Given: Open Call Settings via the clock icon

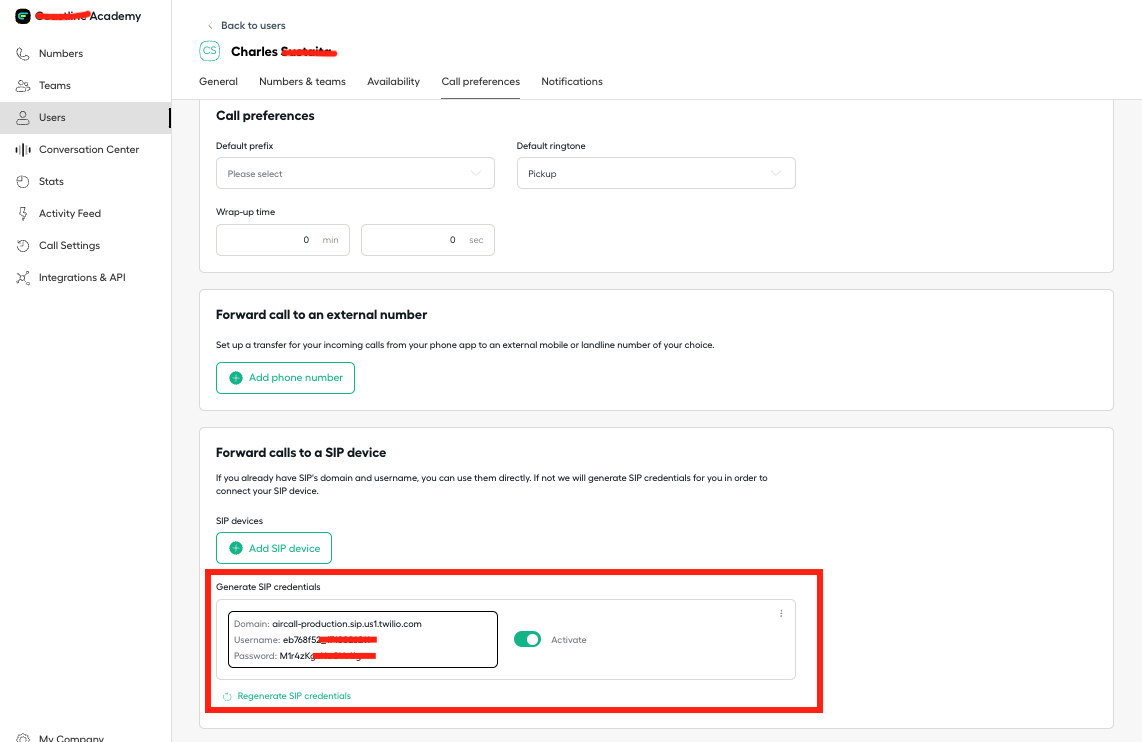Looking at the screenshot, I should (x=23, y=246).
